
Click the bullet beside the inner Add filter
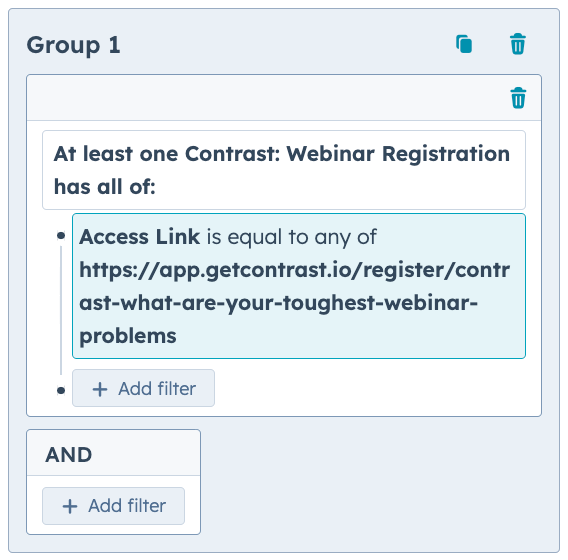[x=61, y=390]
